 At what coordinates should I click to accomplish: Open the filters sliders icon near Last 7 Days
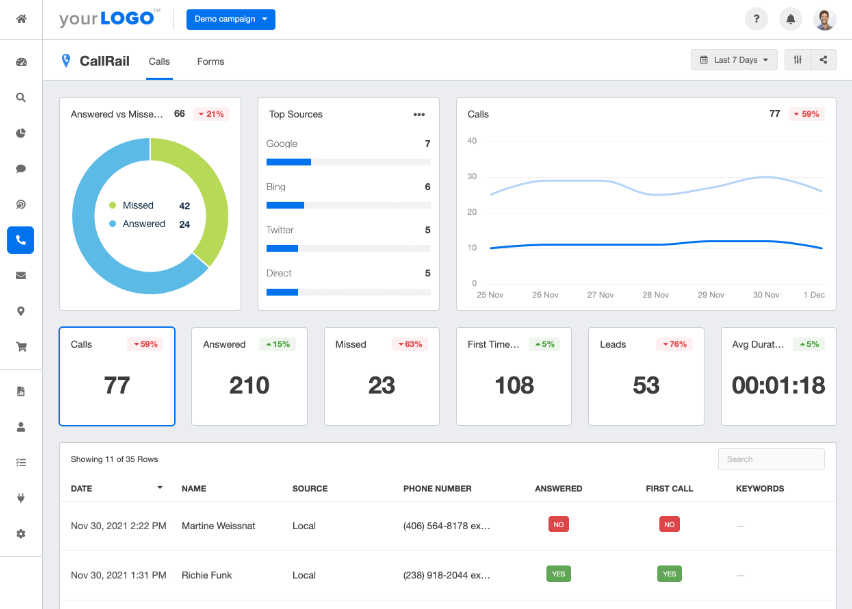(797, 59)
